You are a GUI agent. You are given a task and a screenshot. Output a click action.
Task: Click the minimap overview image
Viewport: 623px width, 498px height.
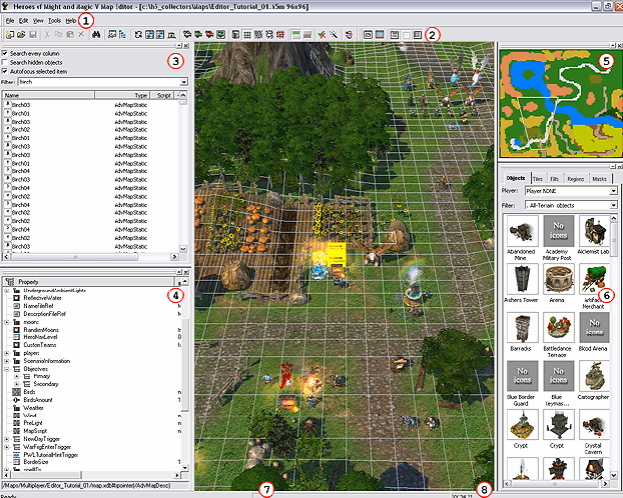(x=561, y=103)
